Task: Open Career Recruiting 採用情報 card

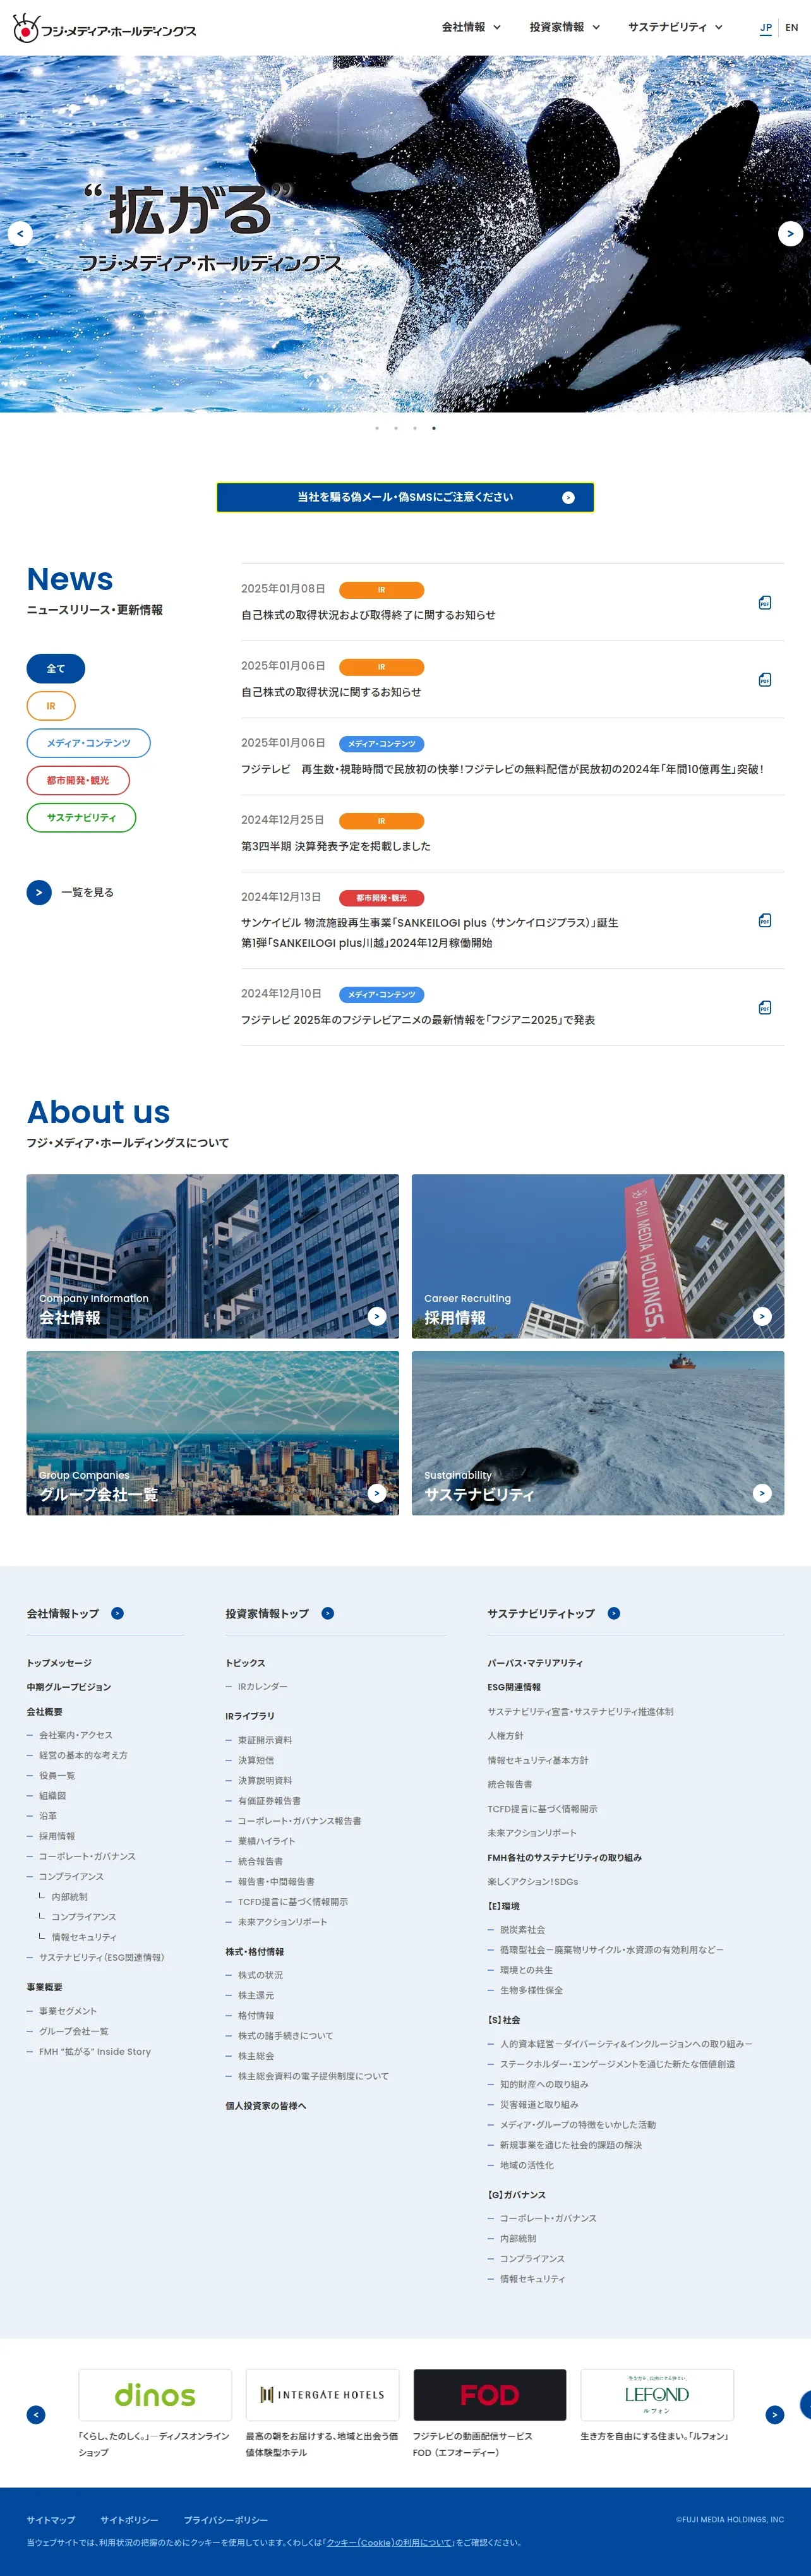Action: pyautogui.click(x=598, y=1256)
